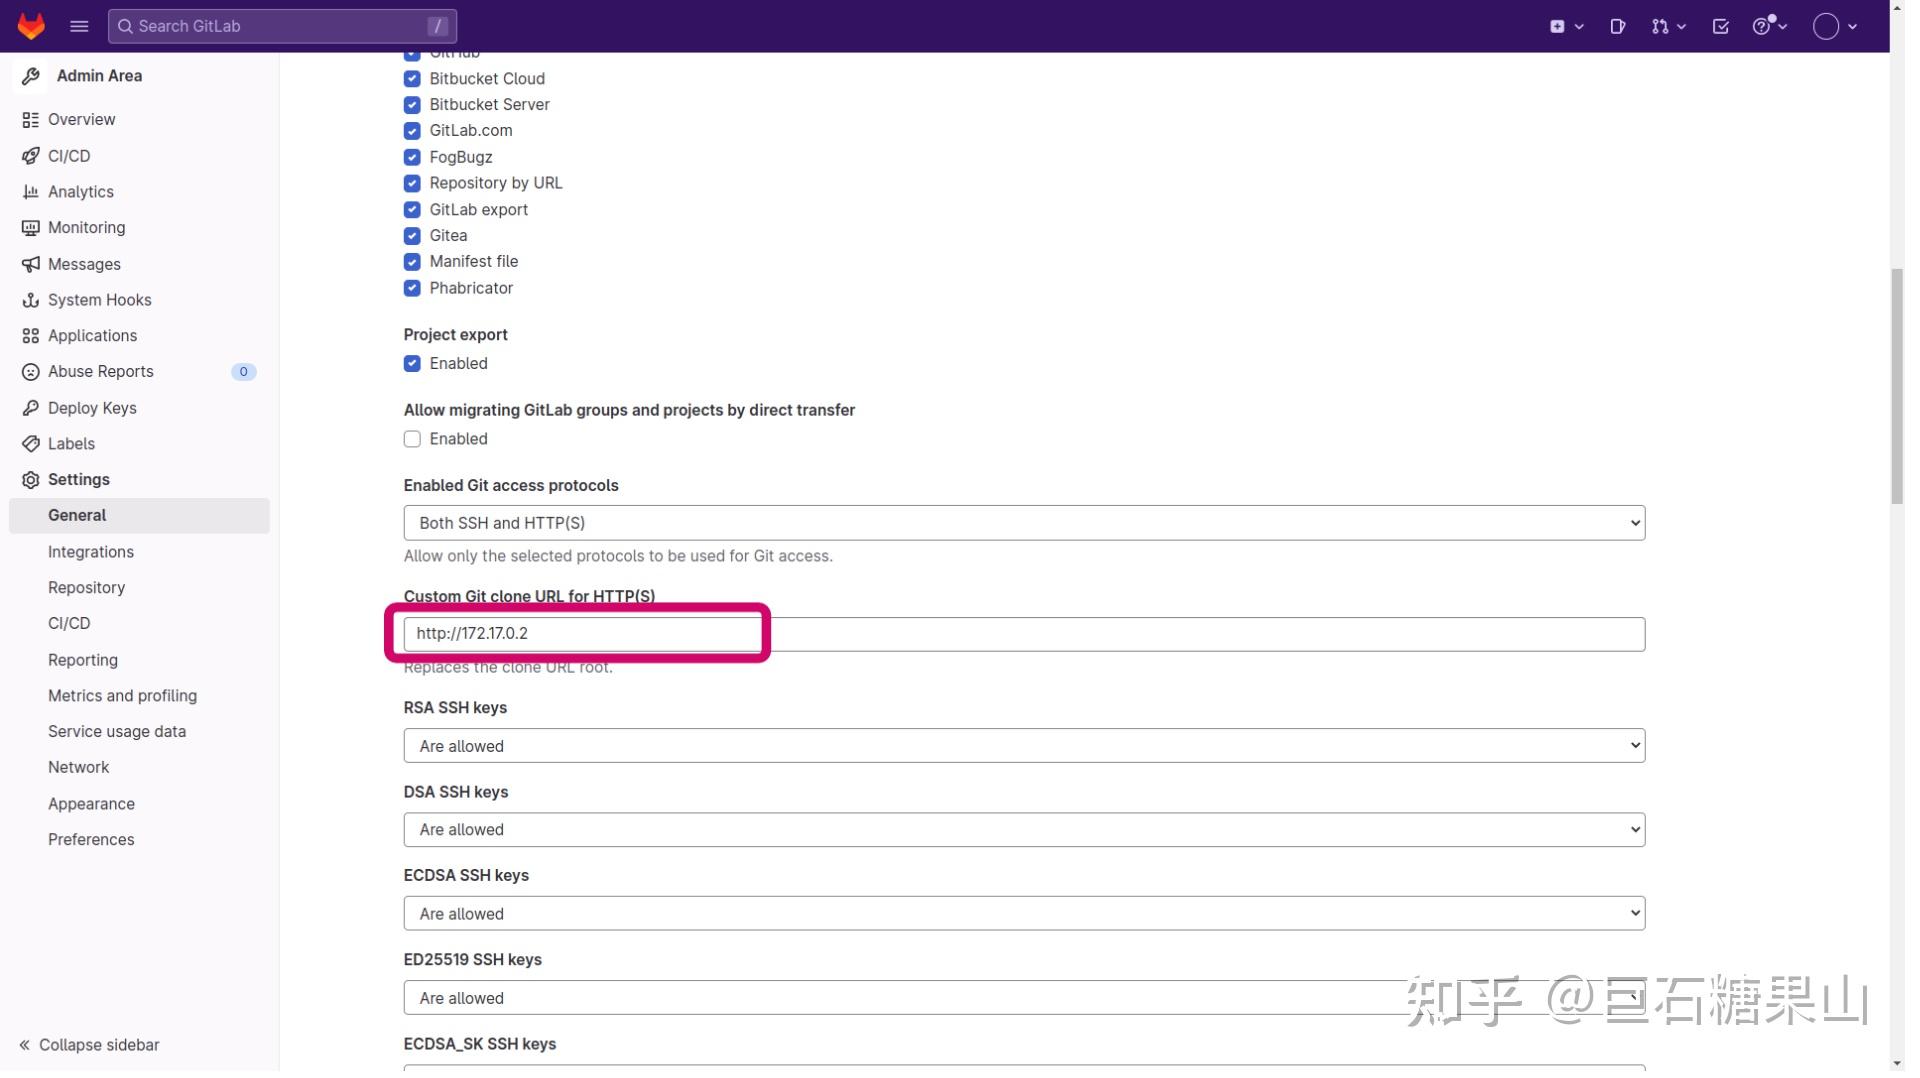Screen dimensions: 1920x1078
Task: Switch to the Integrations settings section
Action: click(91, 552)
